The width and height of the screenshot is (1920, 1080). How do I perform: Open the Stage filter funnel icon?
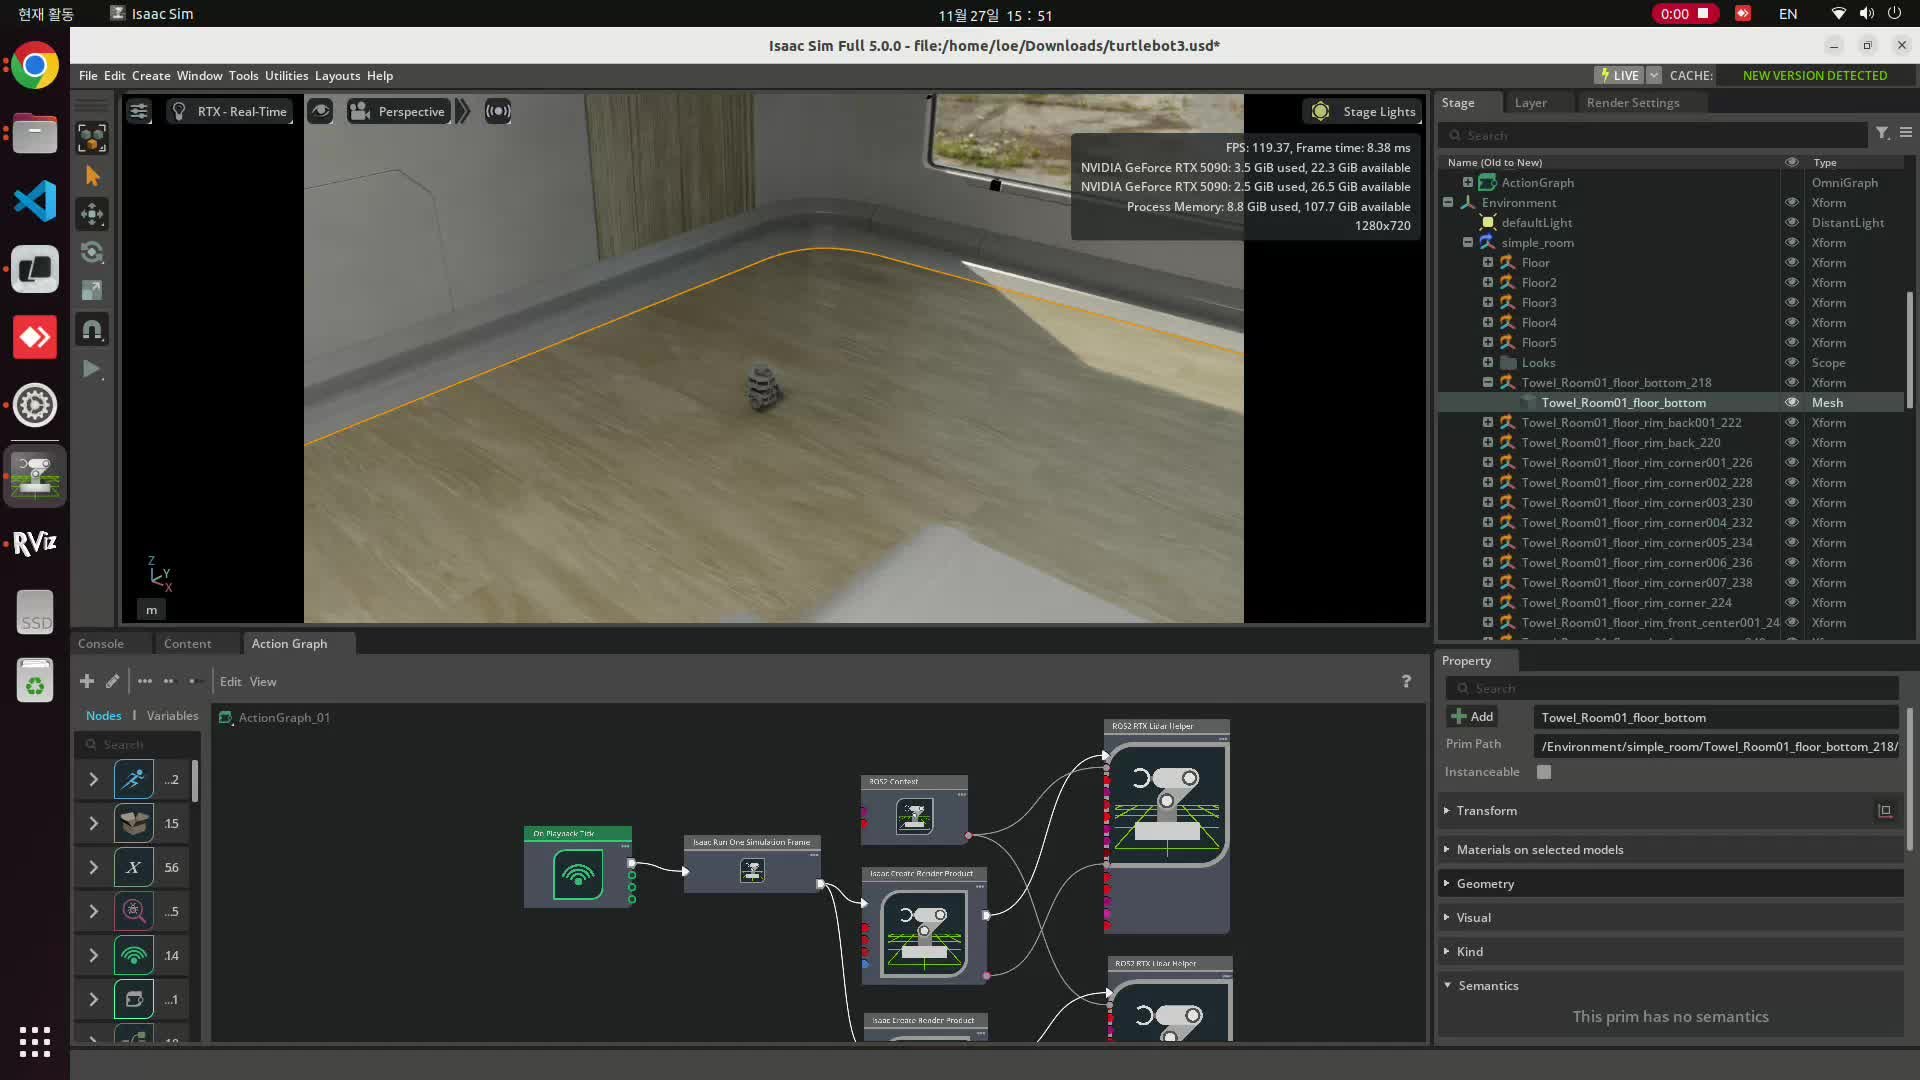coord(1882,133)
